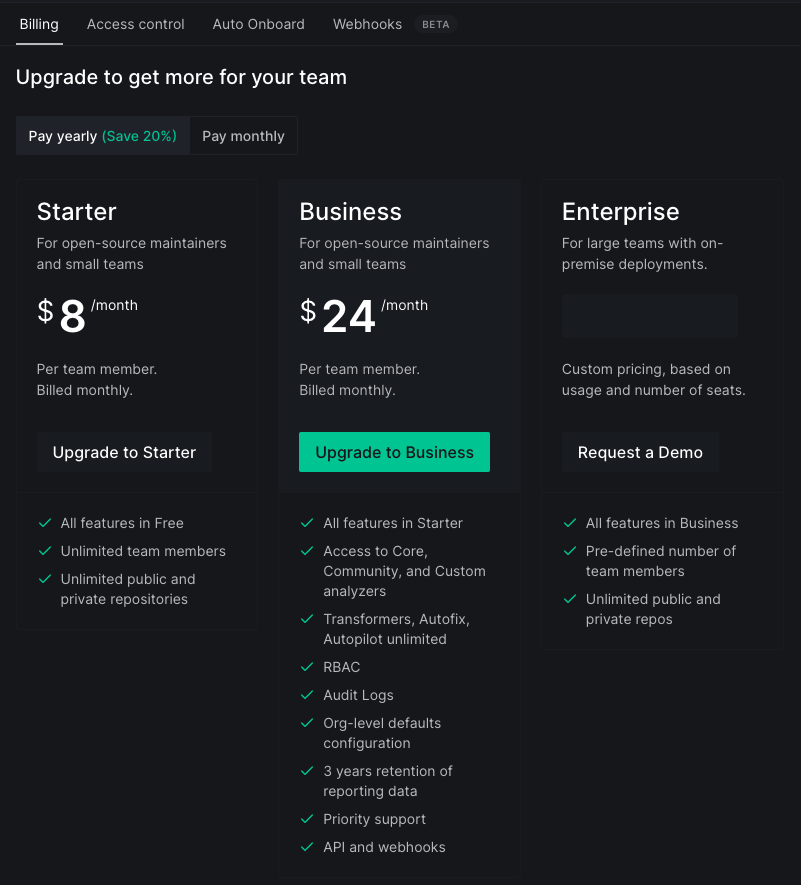Image resolution: width=801 pixels, height=885 pixels.
Task: Click the empty pricing field on the Enterprise card
Action: (x=650, y=315)
